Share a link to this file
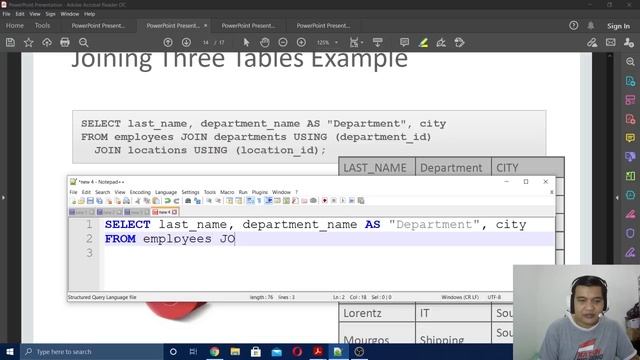Viewport: 640px width, 360px height. 592,42
